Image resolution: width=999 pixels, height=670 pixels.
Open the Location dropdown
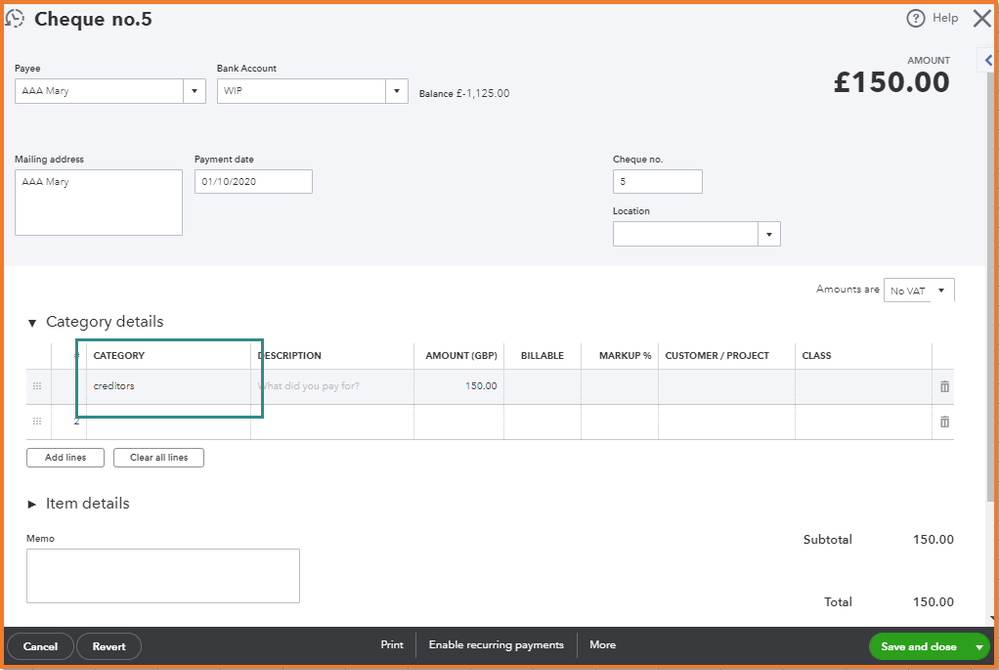click(x=769, y=234)
